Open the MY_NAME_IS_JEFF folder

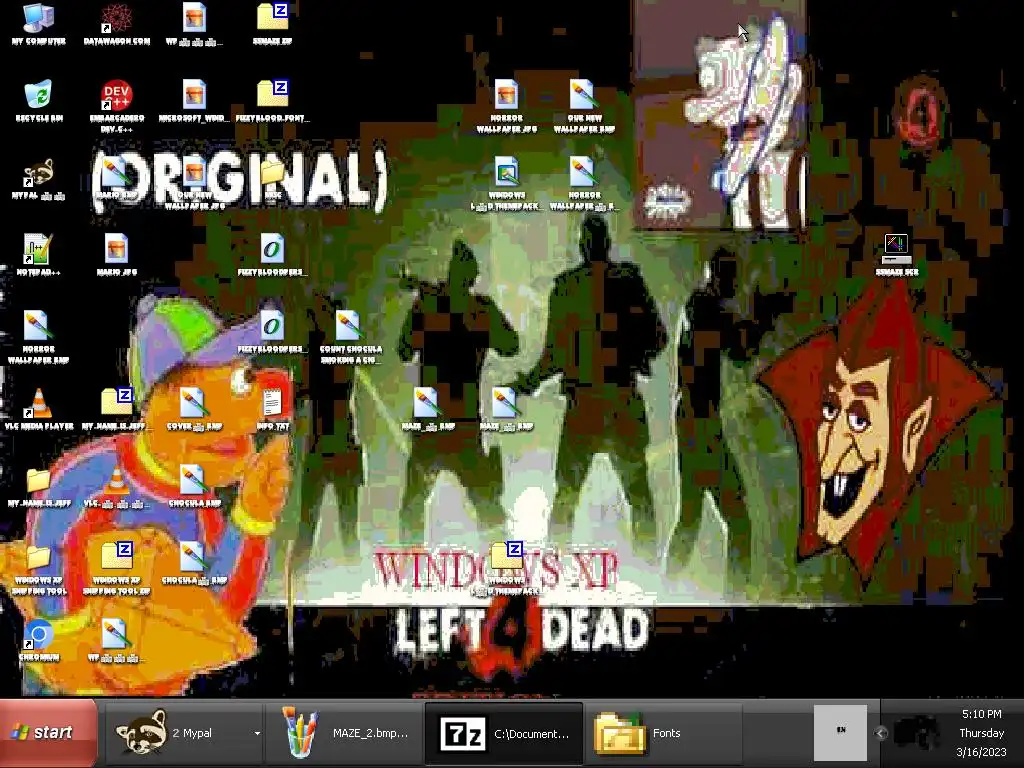[x=39, y=486]
